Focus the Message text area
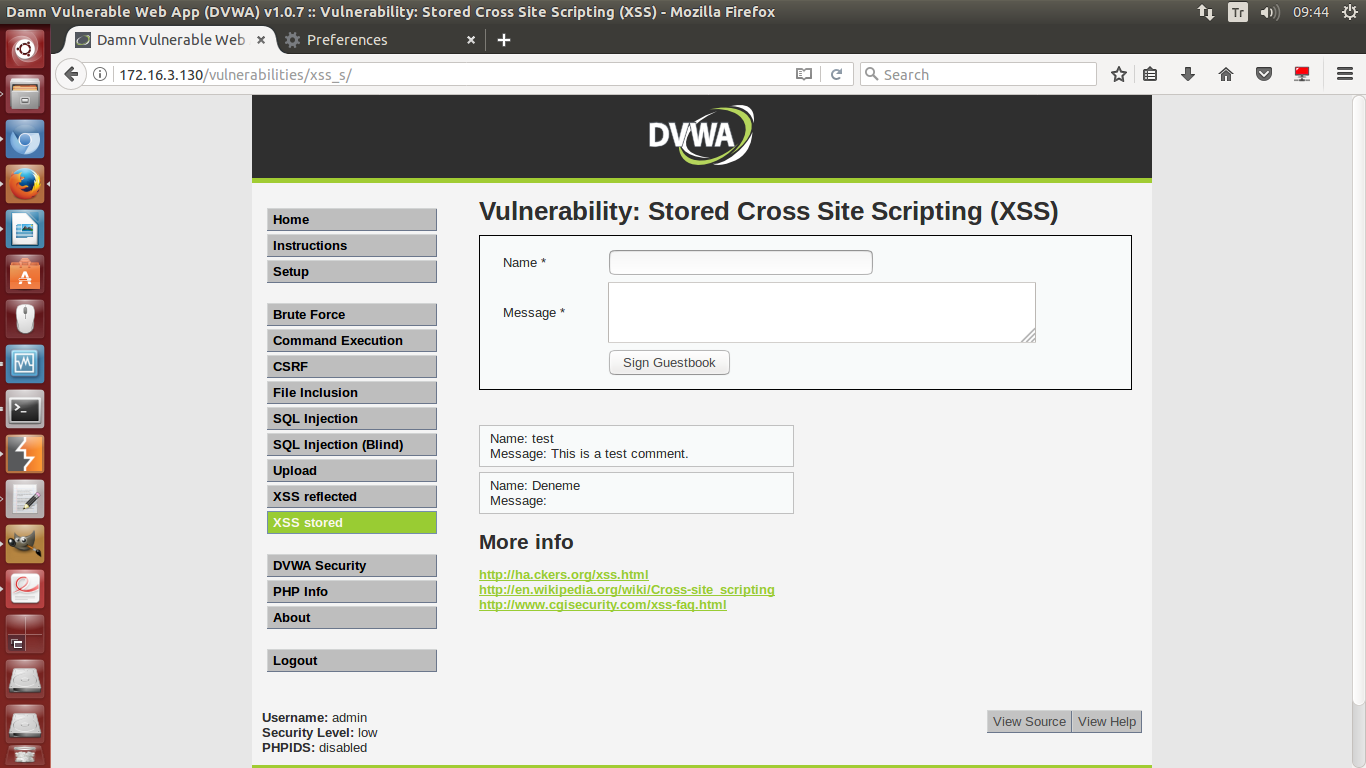The width and height of the screenshot is (1366, 768). [x=822, y=313]
